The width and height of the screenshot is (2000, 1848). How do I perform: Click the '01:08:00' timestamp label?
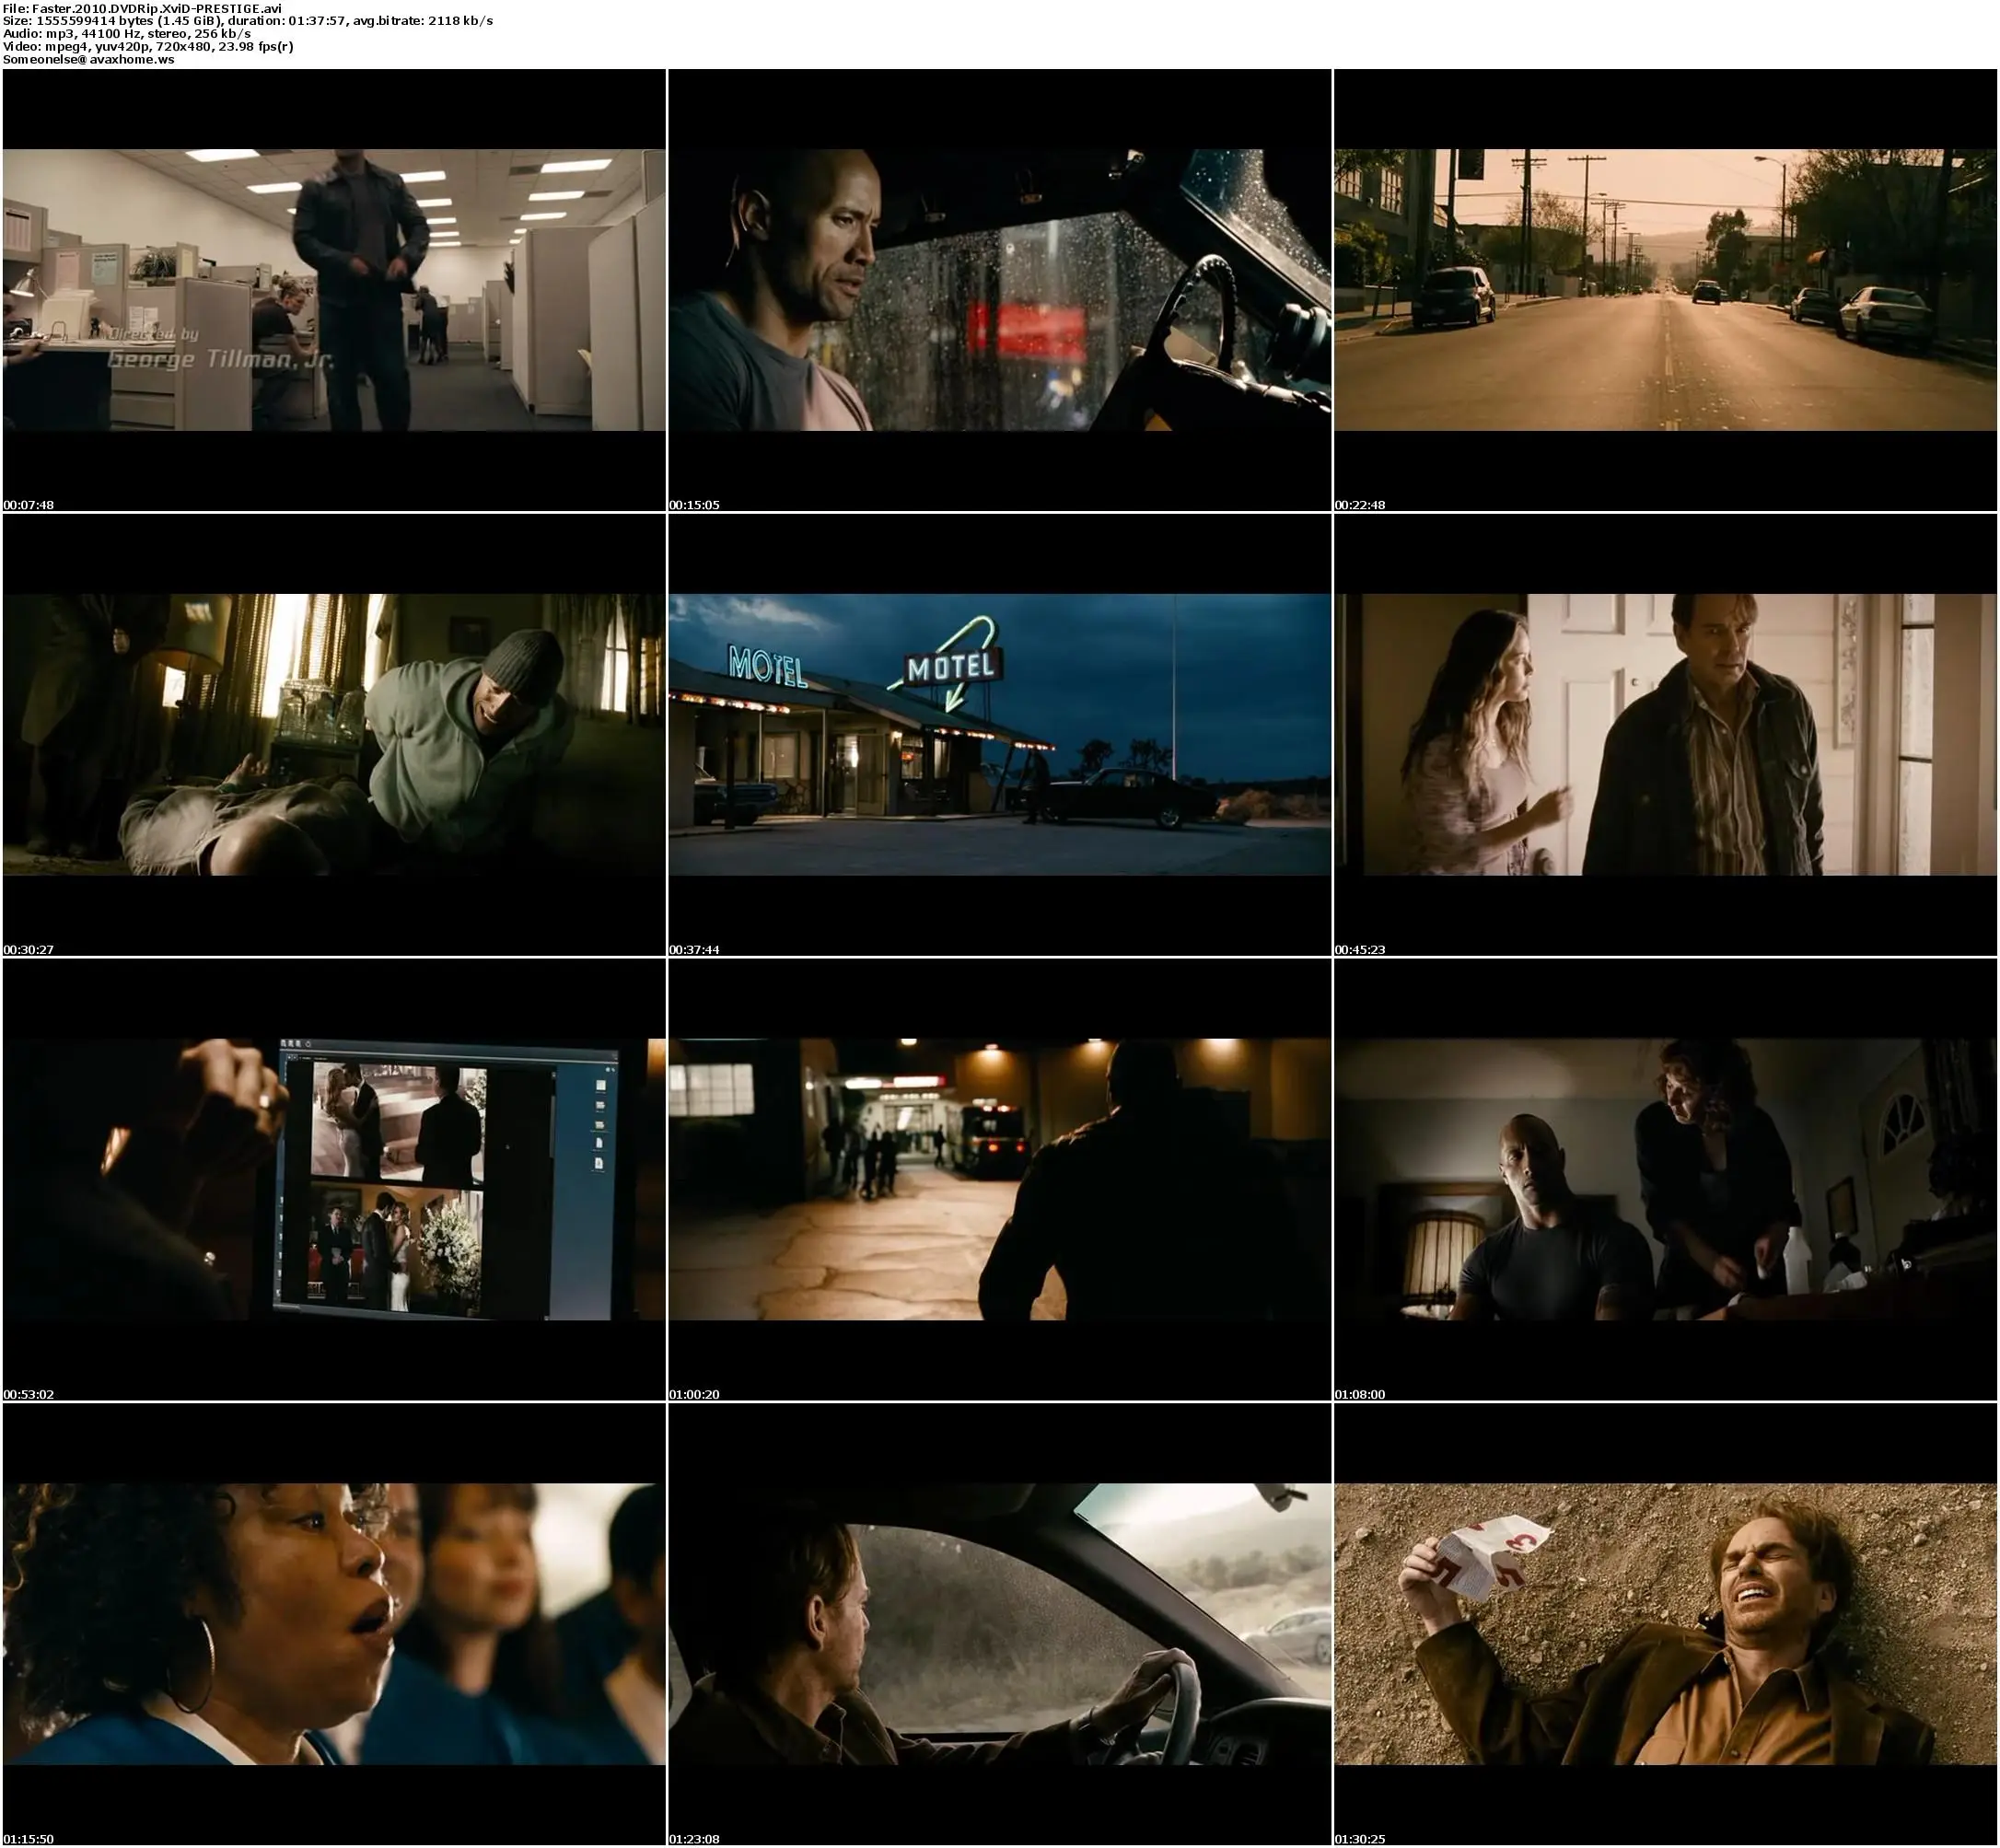(1360, 1394)
